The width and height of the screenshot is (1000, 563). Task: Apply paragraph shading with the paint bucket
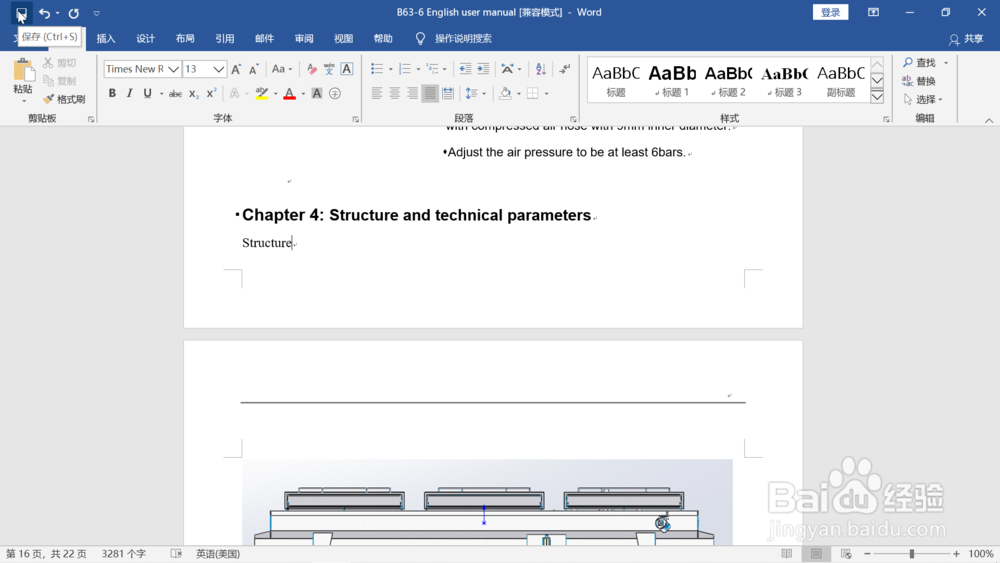[505, 93]
